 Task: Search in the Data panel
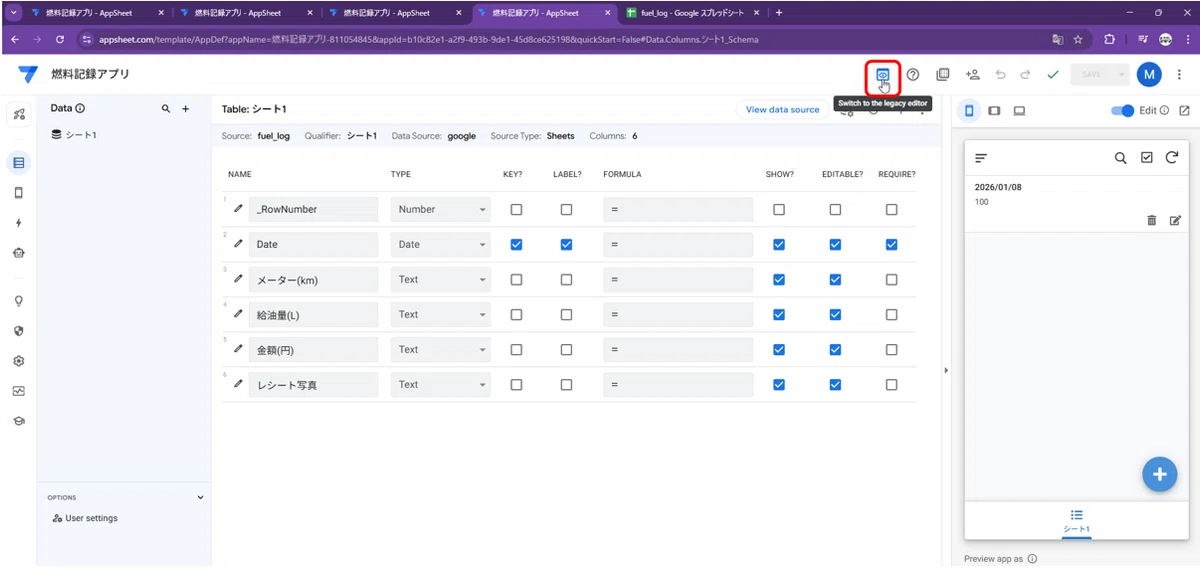(x=166, y=109)
